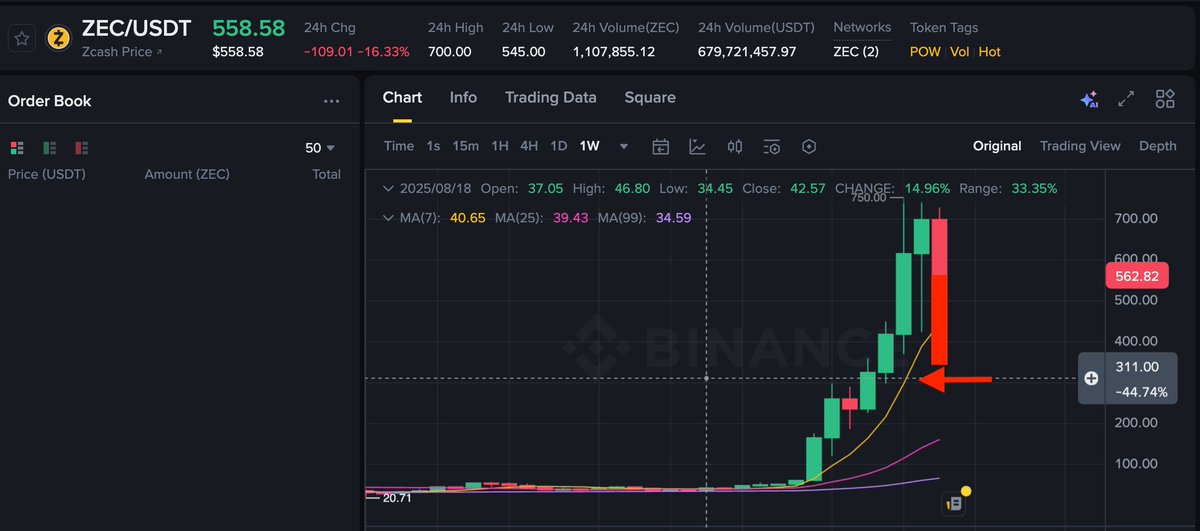Screen dimensions: 1200x531
Task: Switch to Trading View chart
Action: (1080, 146)
